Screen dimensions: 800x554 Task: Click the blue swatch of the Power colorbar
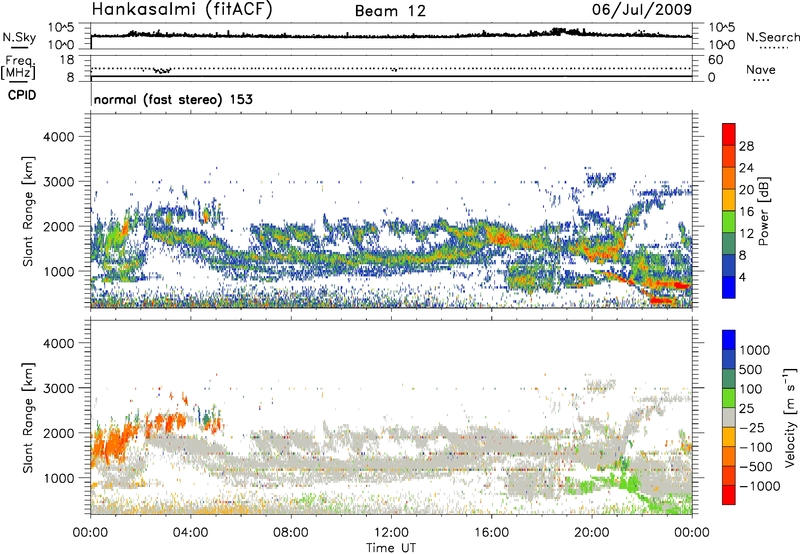pyautogui.click(x=729, y=287)
